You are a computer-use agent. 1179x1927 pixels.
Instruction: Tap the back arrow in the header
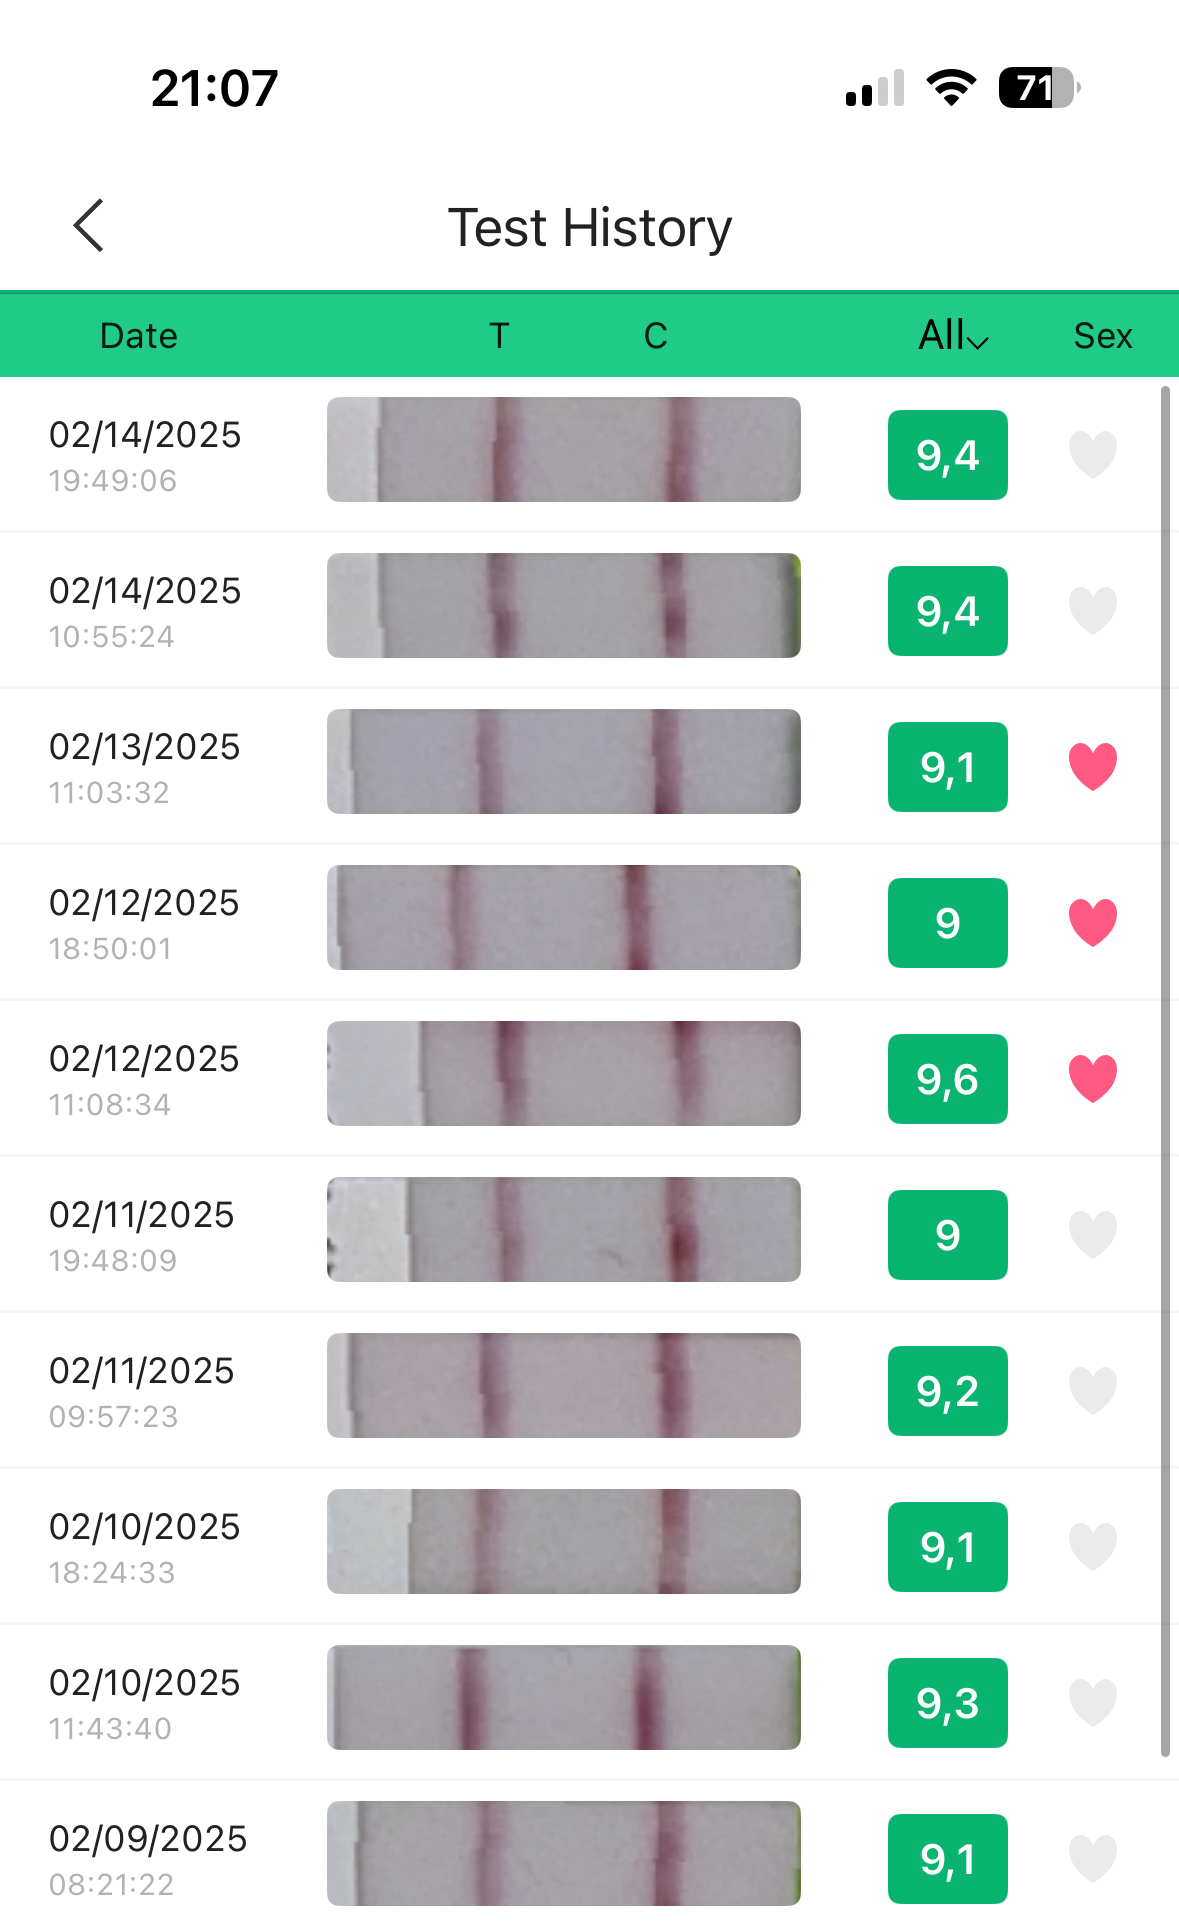[x=89, y=226]
